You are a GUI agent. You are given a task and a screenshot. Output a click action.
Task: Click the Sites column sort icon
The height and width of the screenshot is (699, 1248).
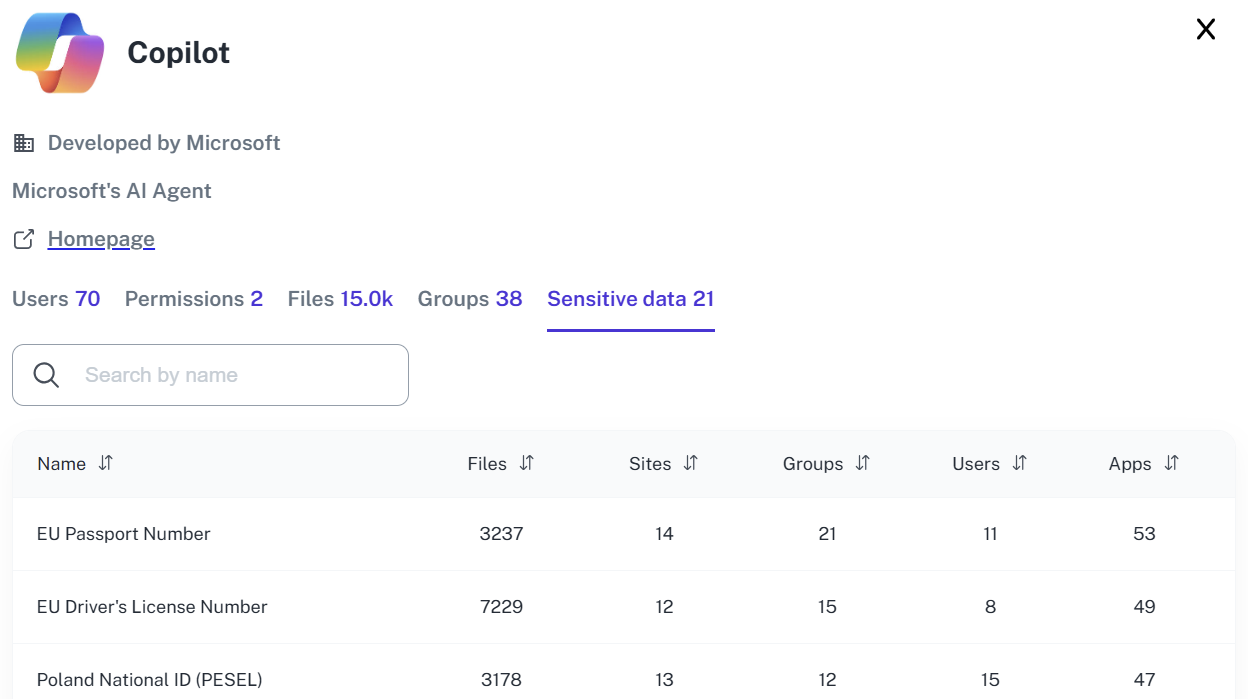[x=690, y=463]
